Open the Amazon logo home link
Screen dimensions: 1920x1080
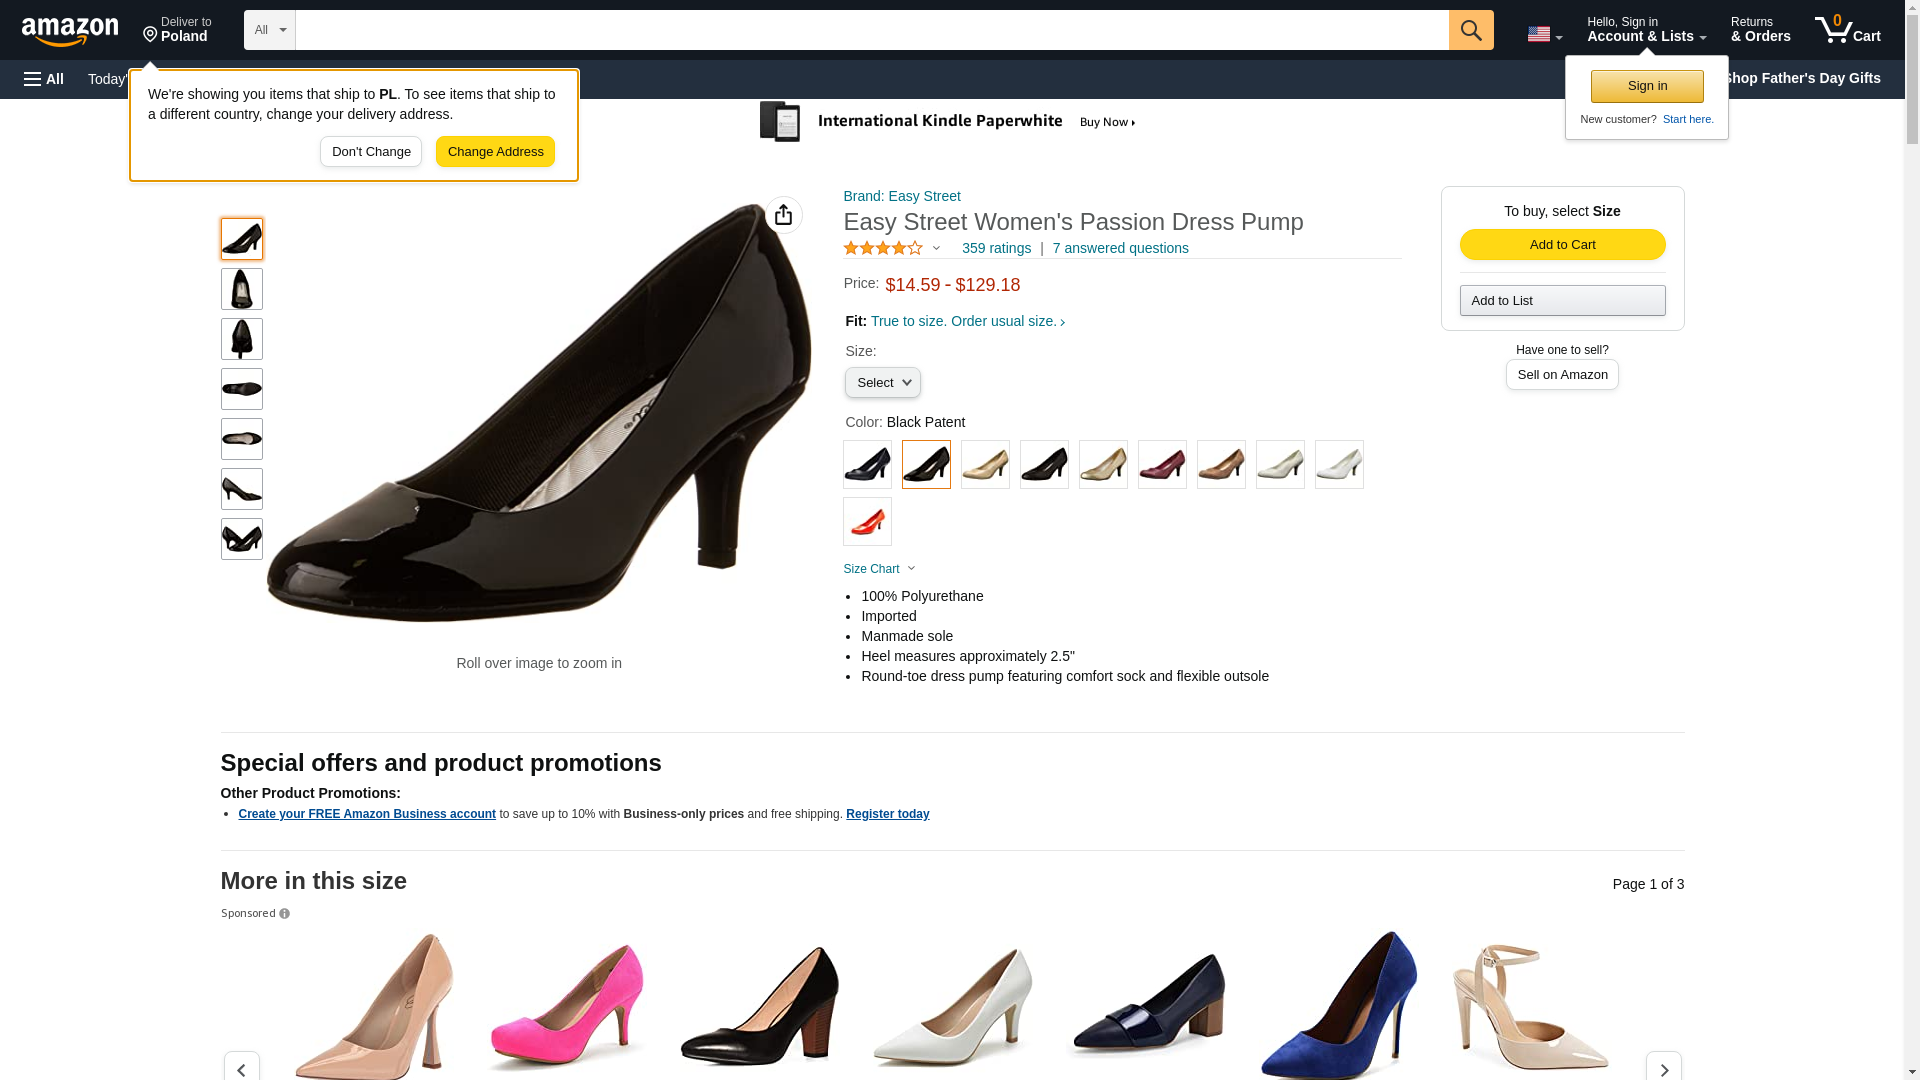70,31
